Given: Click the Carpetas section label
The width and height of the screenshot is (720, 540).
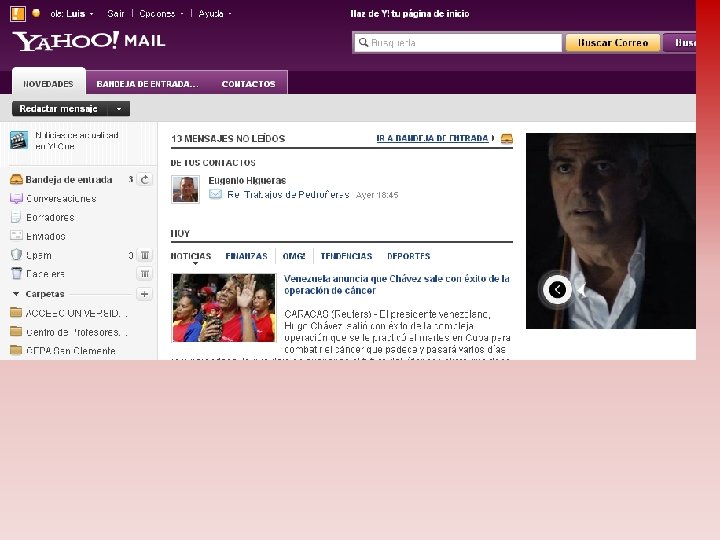Looking at the screenshot, I should click(45, 294).
